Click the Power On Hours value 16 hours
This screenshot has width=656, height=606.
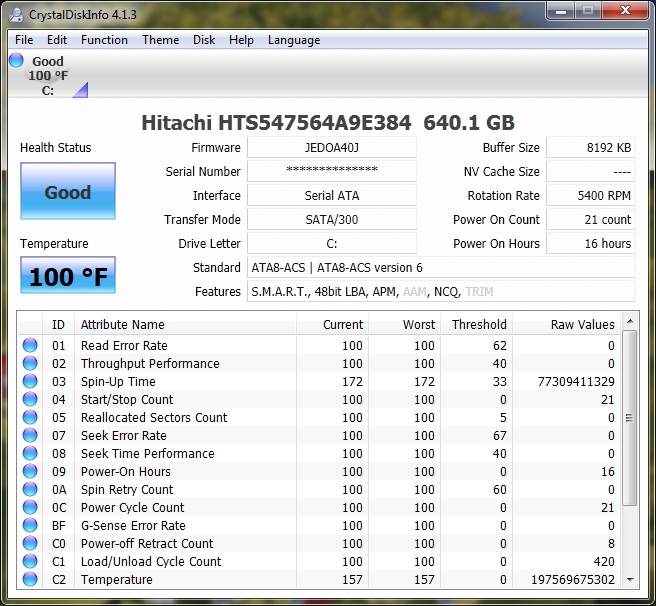pos(591,243)
